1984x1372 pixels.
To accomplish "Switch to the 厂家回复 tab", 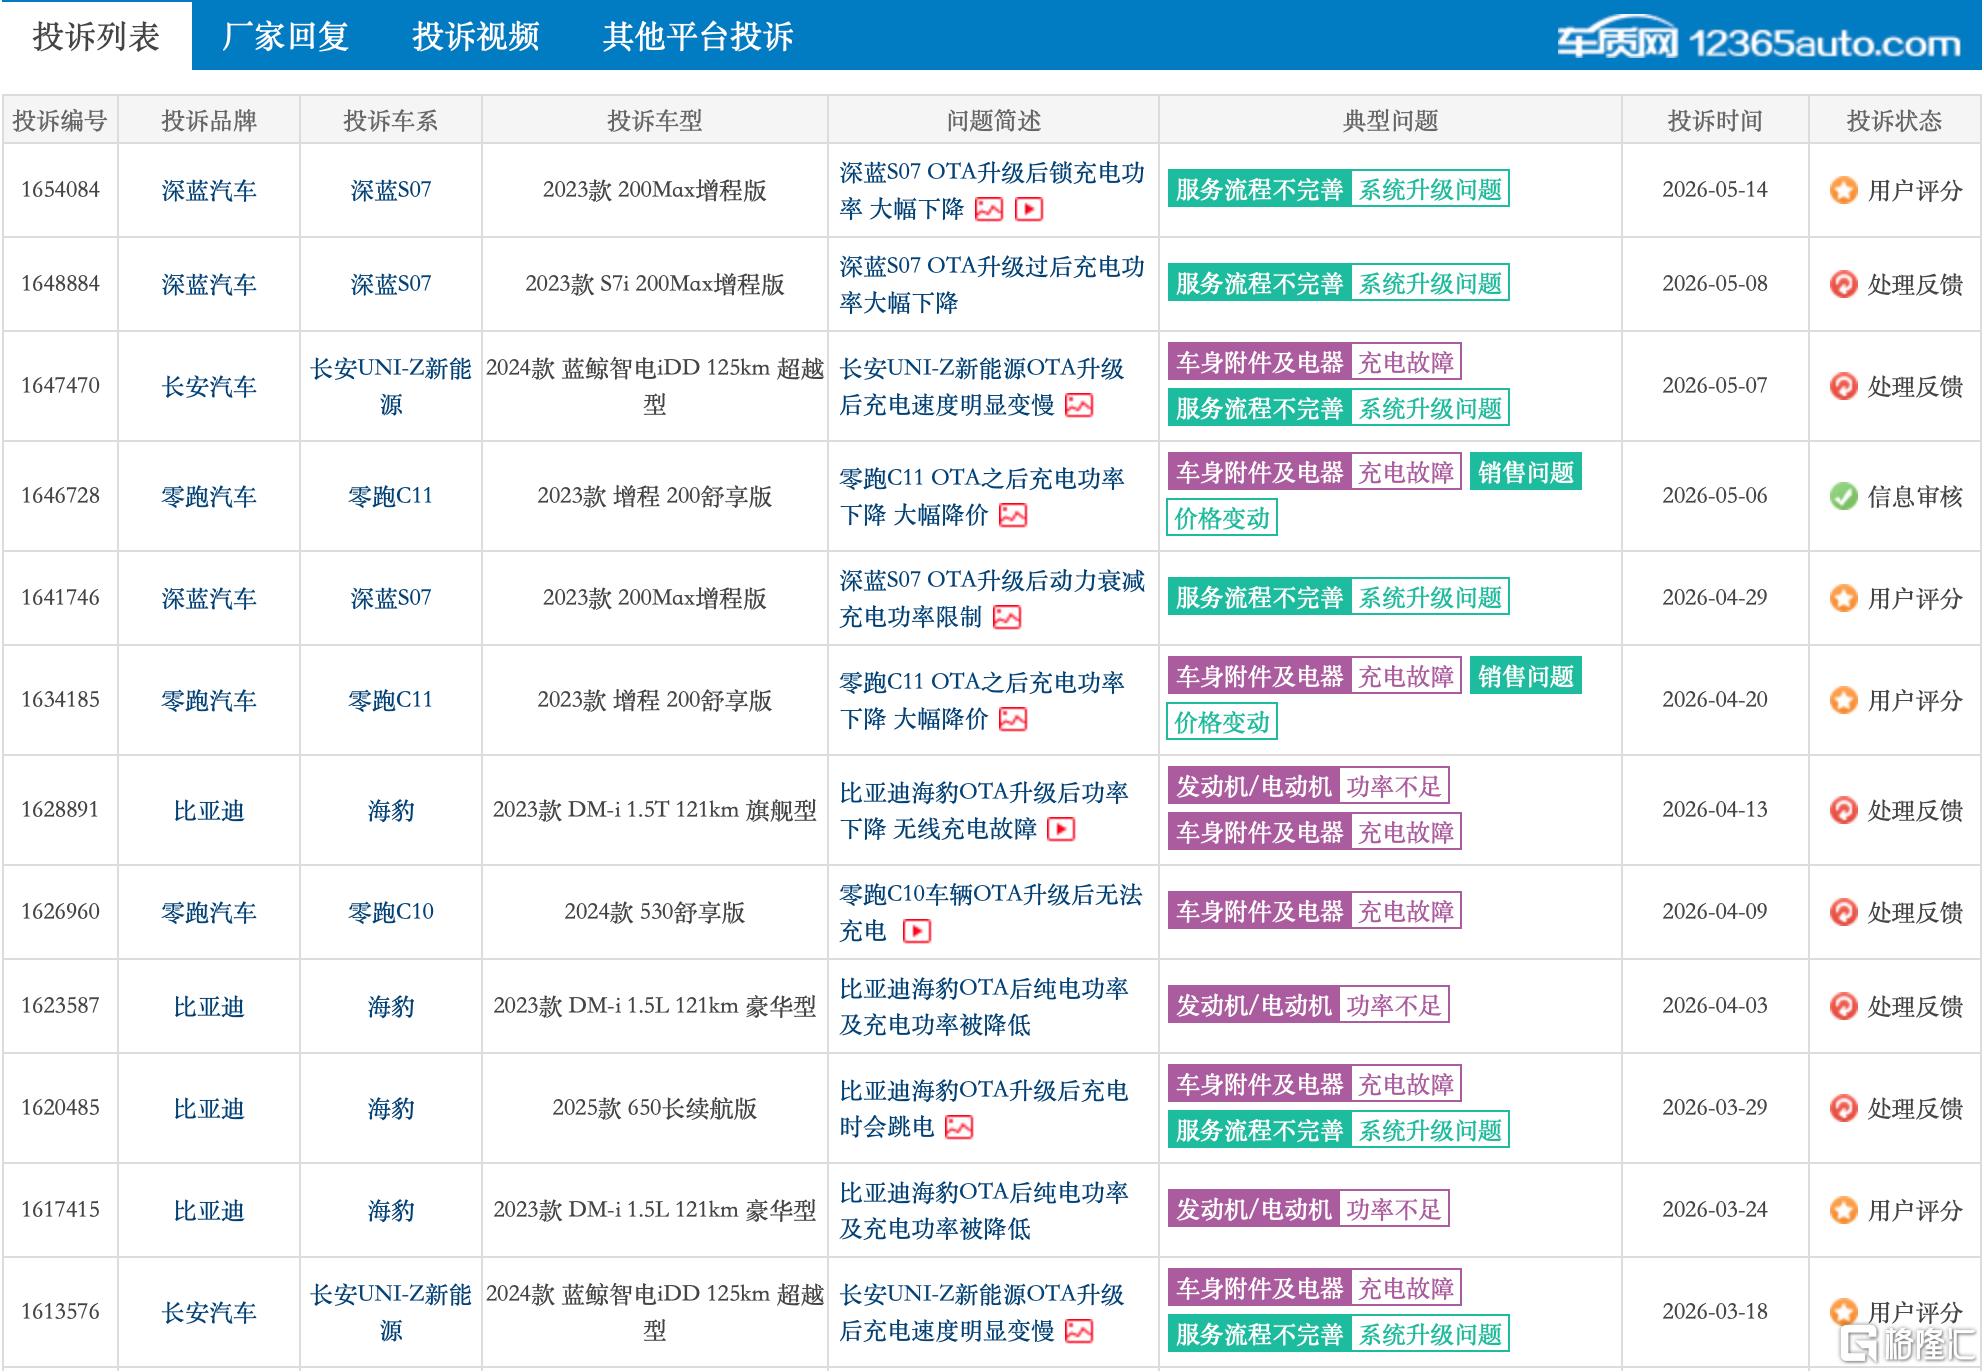I will click(x=285, y=36).
